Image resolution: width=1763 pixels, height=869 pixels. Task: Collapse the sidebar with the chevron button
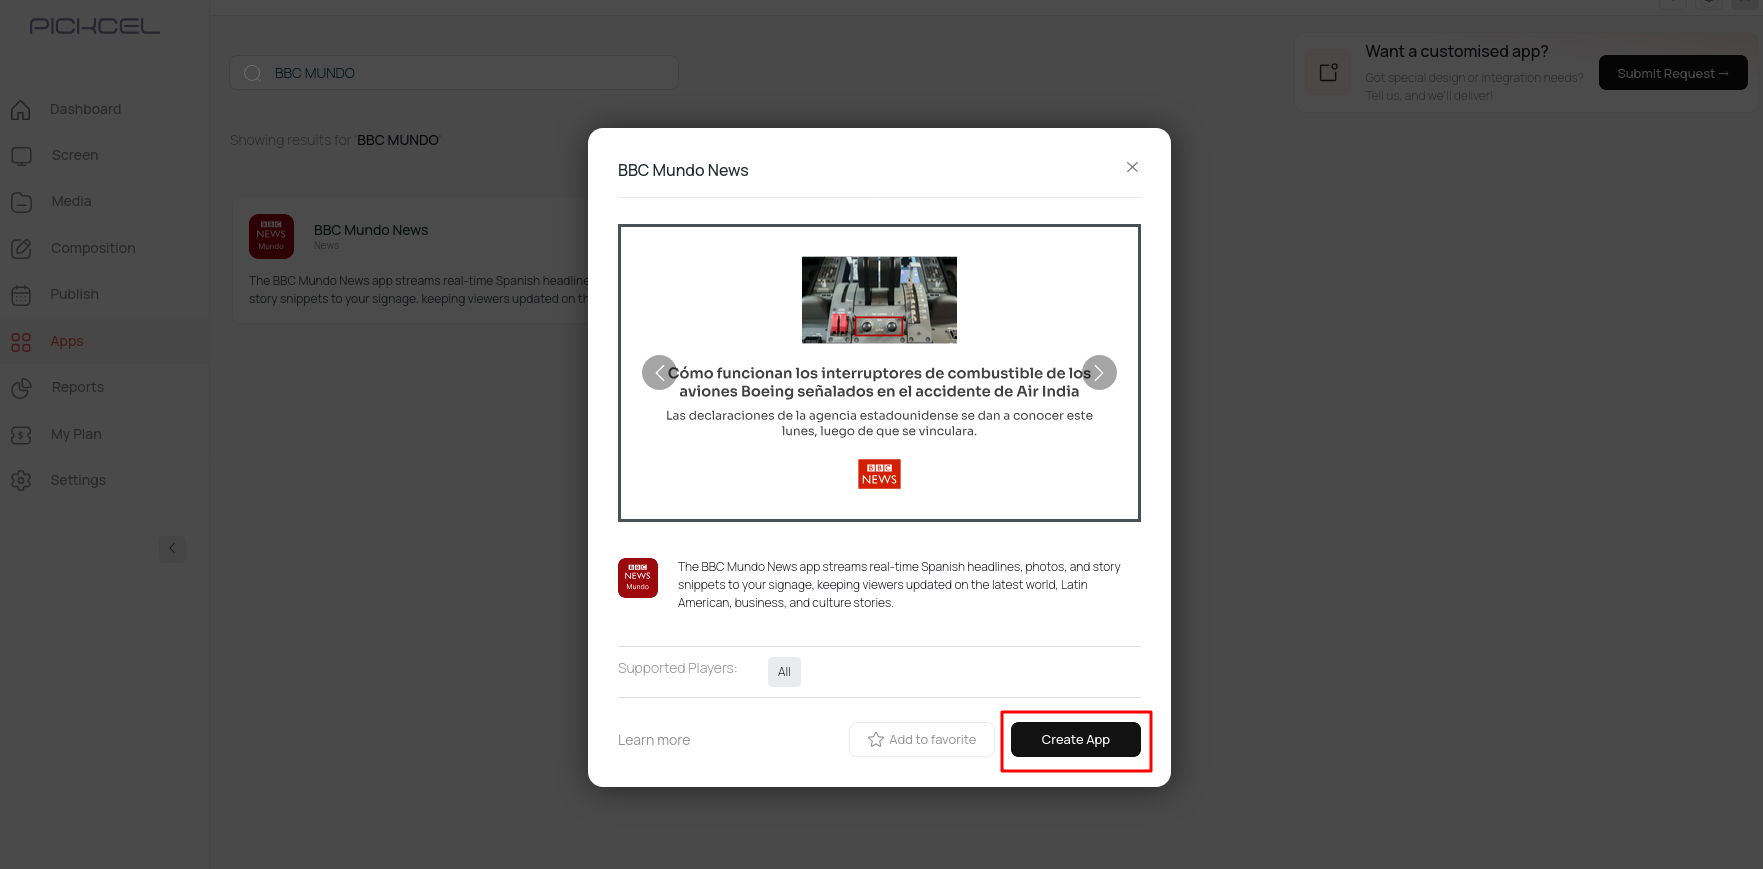point(172,548)
